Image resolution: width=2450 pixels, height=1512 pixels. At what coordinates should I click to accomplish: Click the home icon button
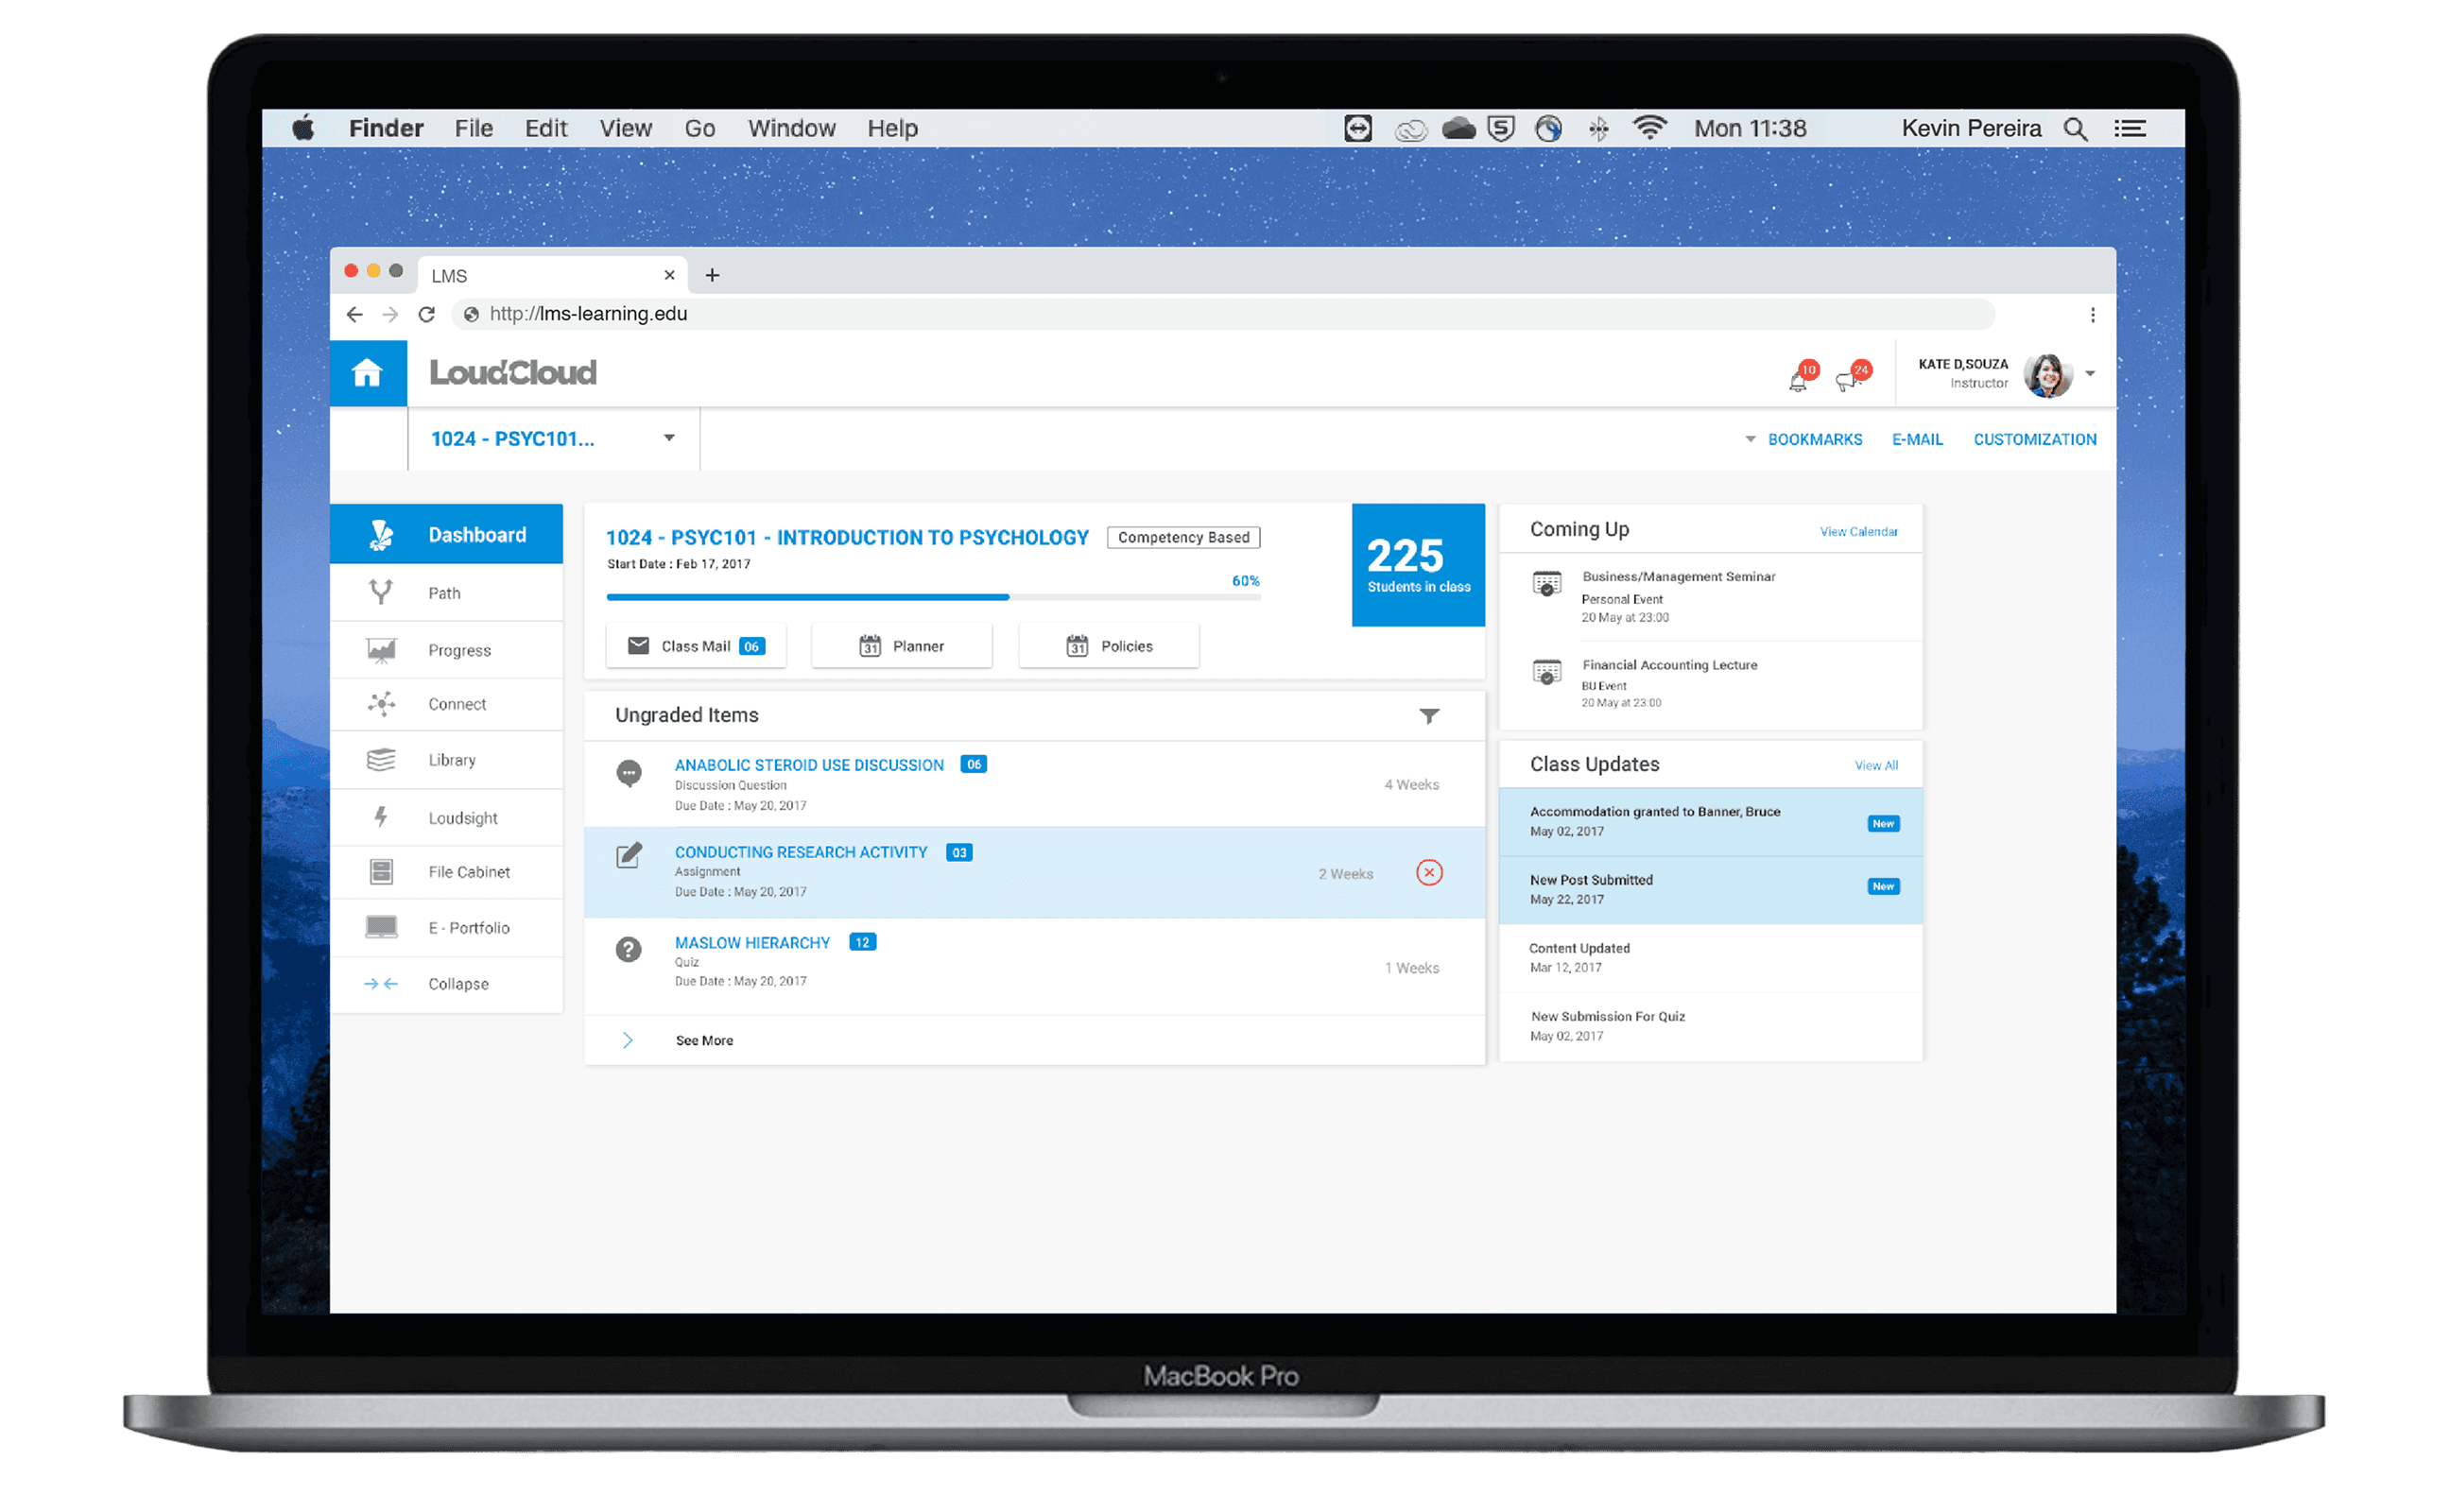click(x=367, y=373)
